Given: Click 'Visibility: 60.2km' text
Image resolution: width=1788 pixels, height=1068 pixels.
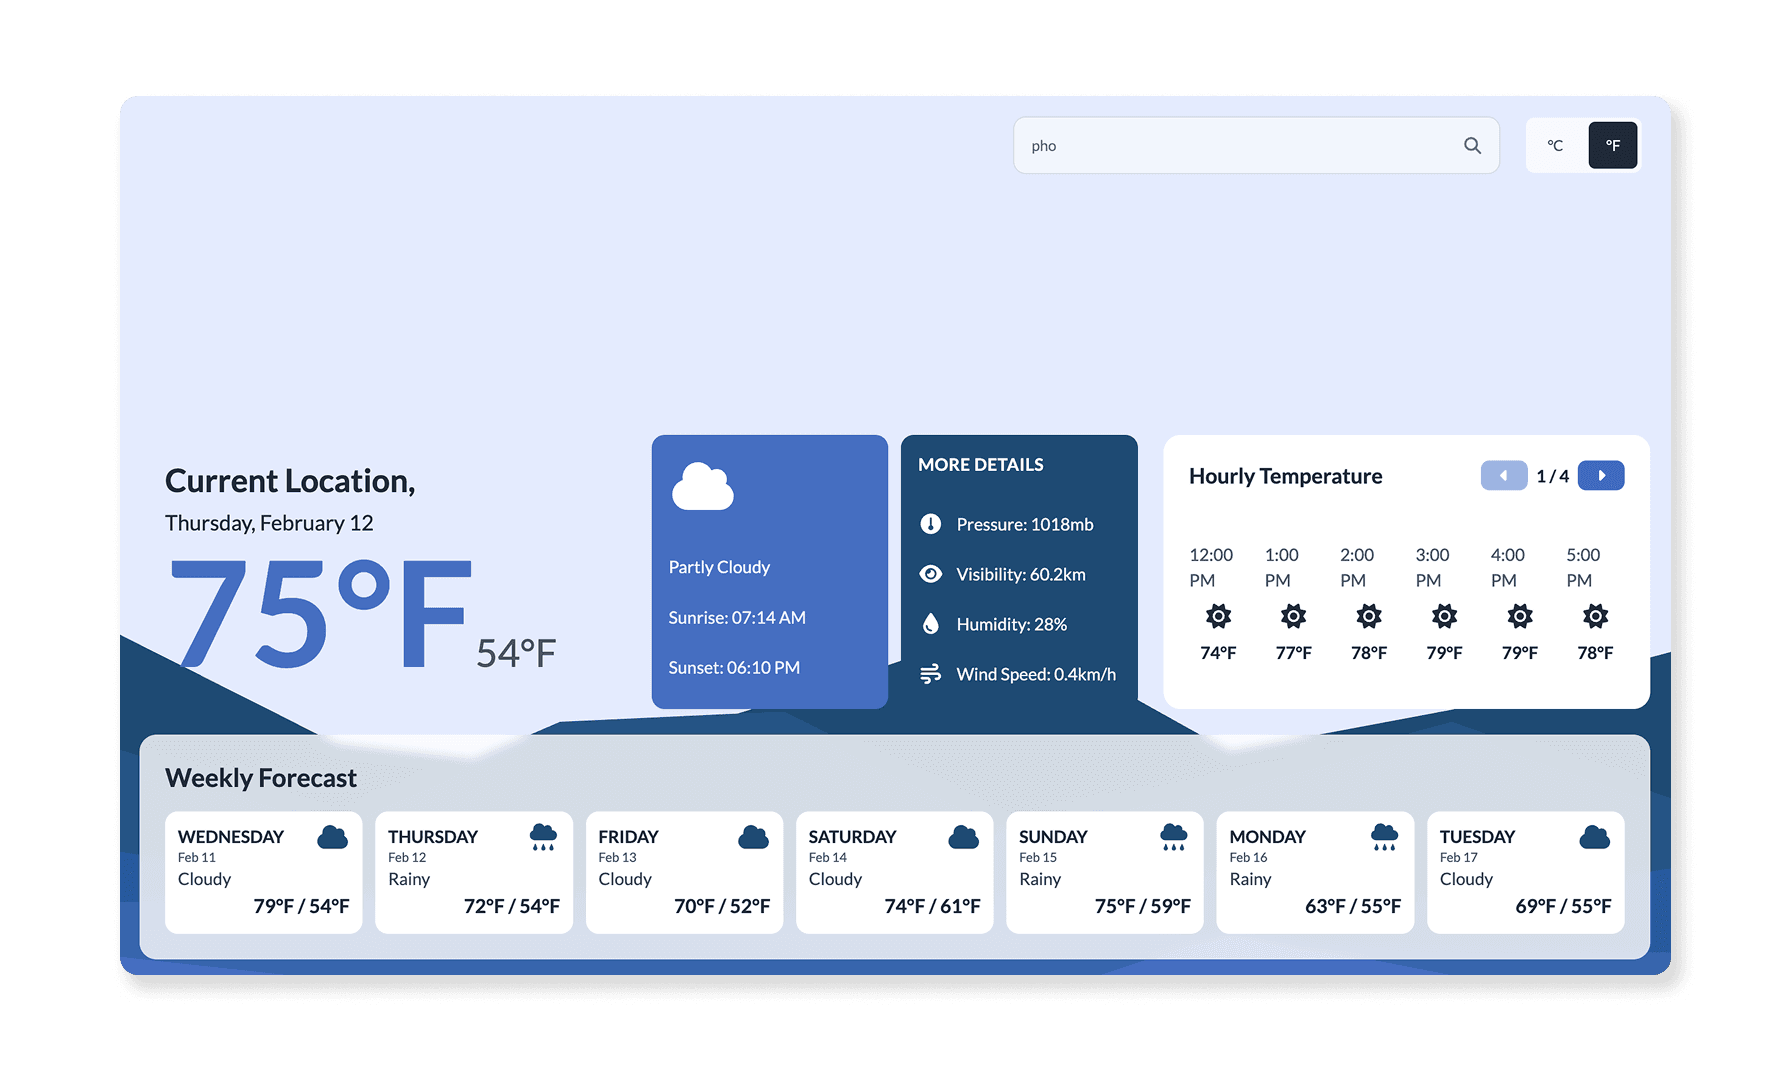Looking at the screenshot, I should [1021, 574].
